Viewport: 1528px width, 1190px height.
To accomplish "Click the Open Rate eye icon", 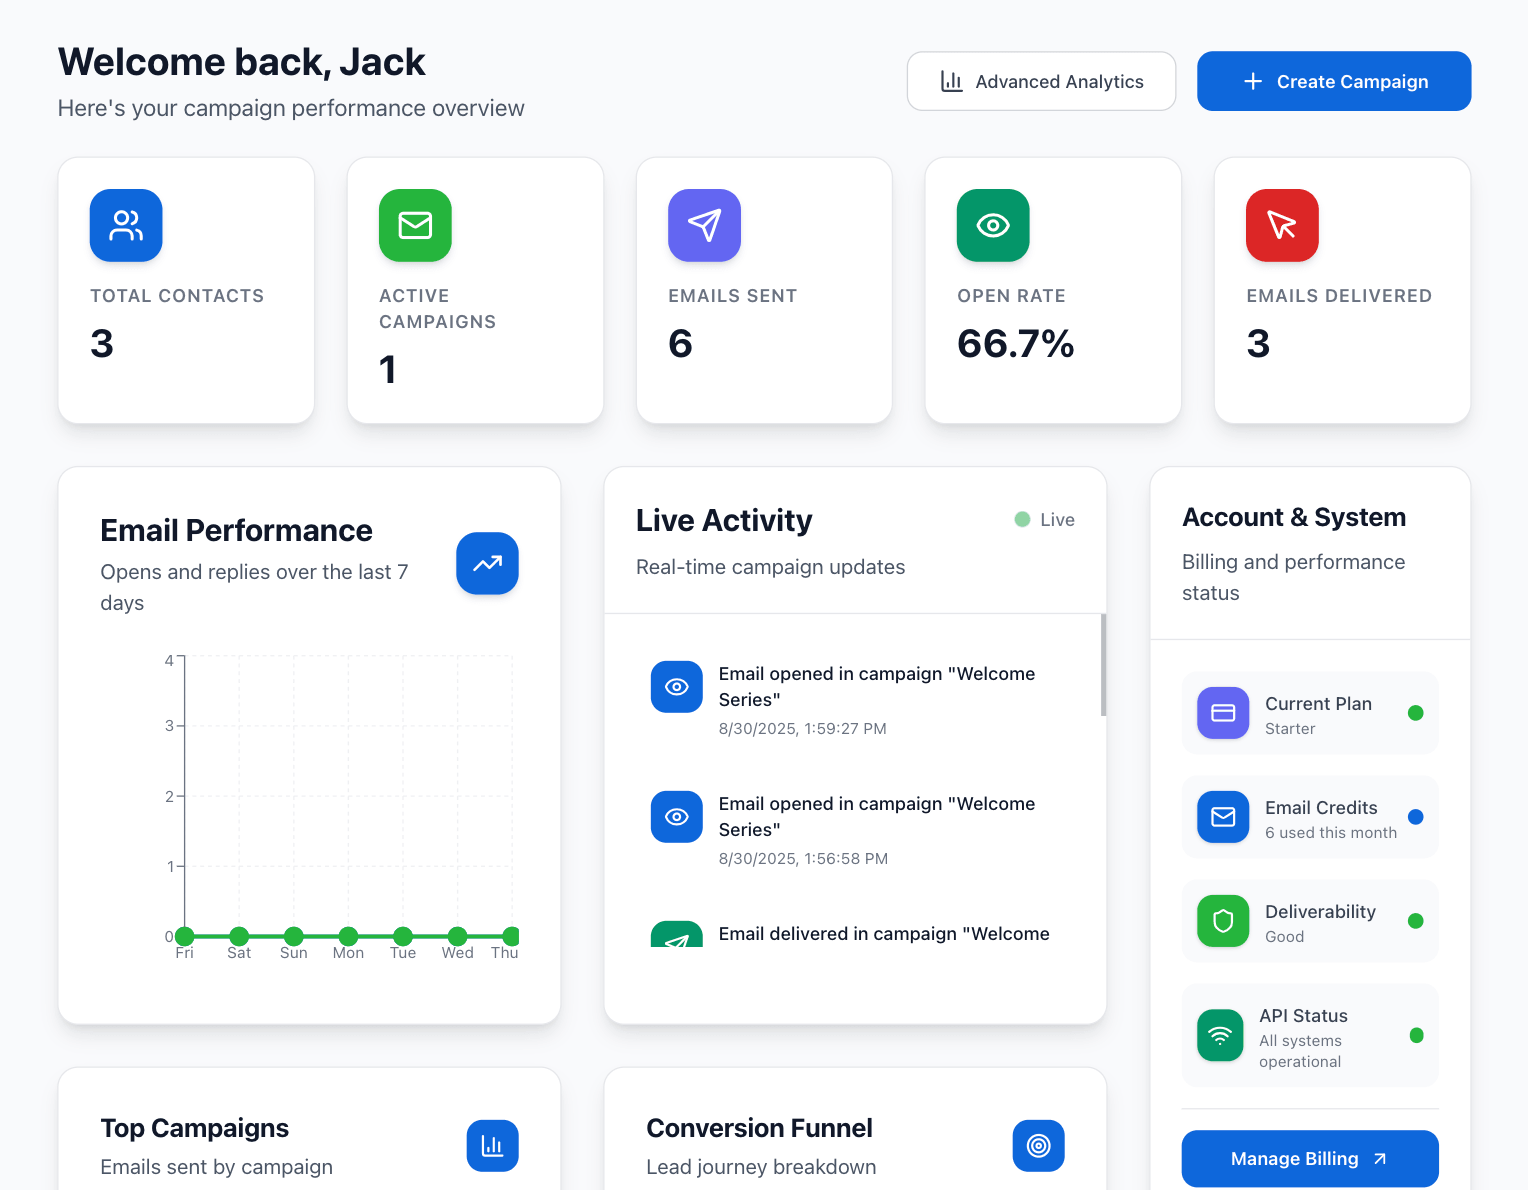I will (993, 225).
